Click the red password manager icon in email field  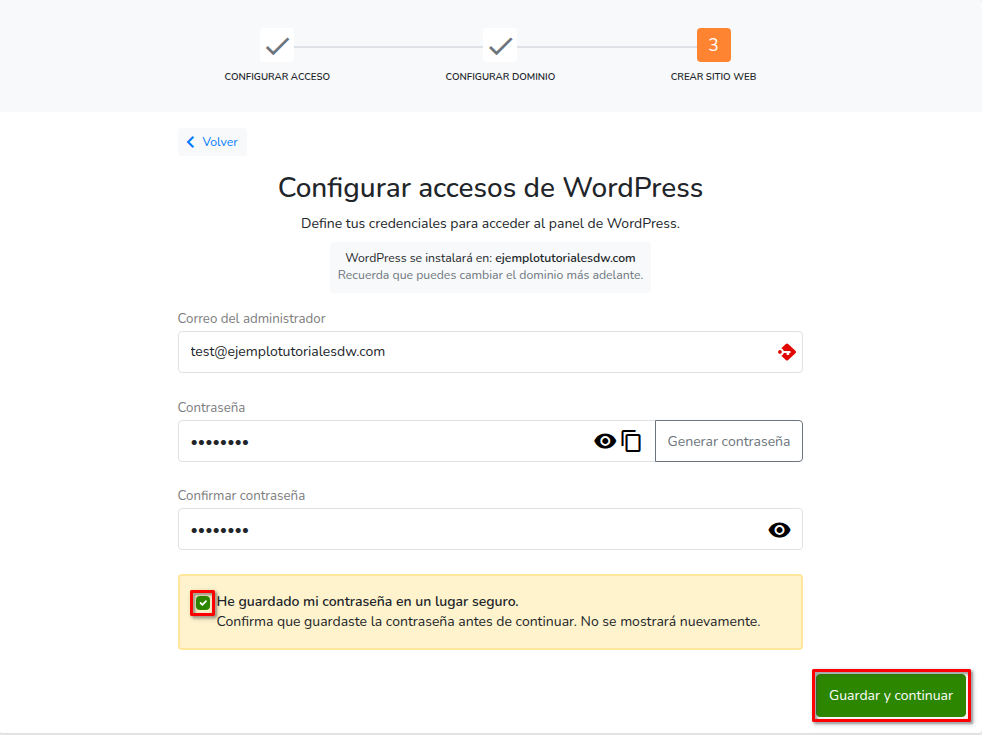786,352
